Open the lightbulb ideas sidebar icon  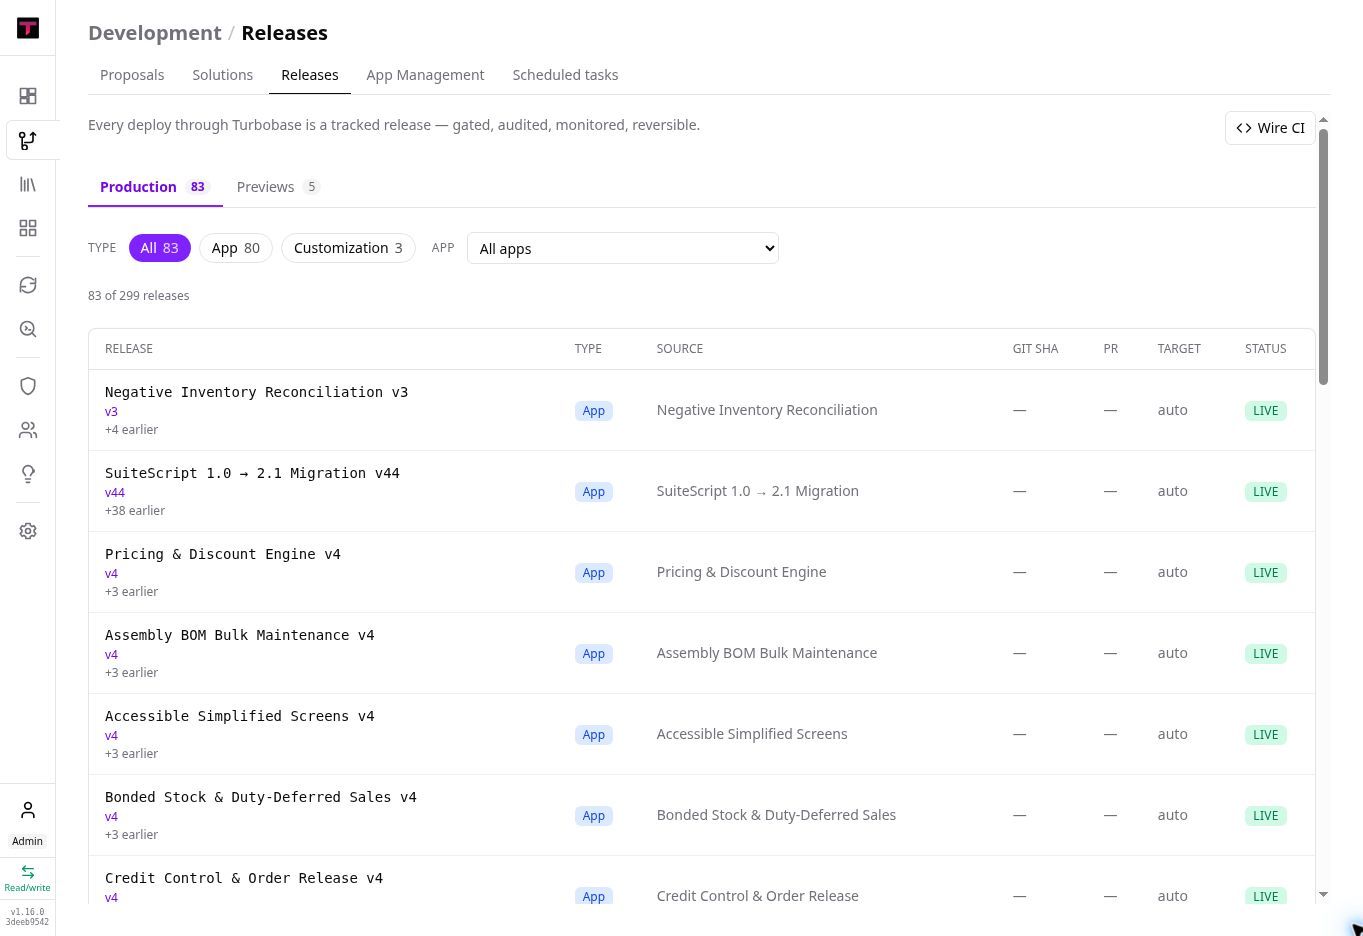[28, 474]
